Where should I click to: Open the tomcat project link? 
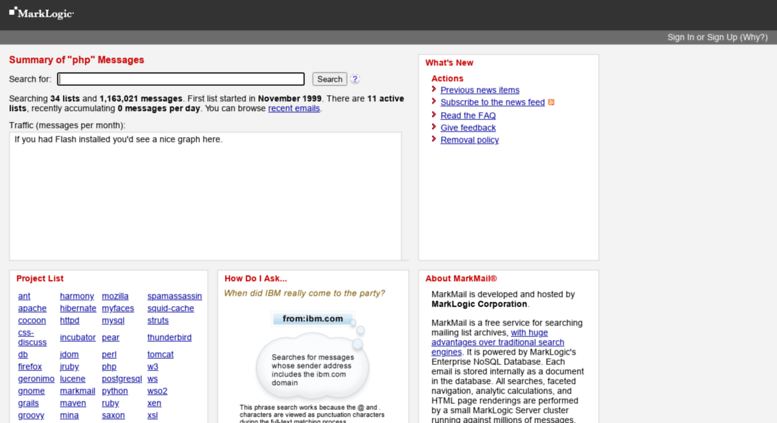point(160,354)
